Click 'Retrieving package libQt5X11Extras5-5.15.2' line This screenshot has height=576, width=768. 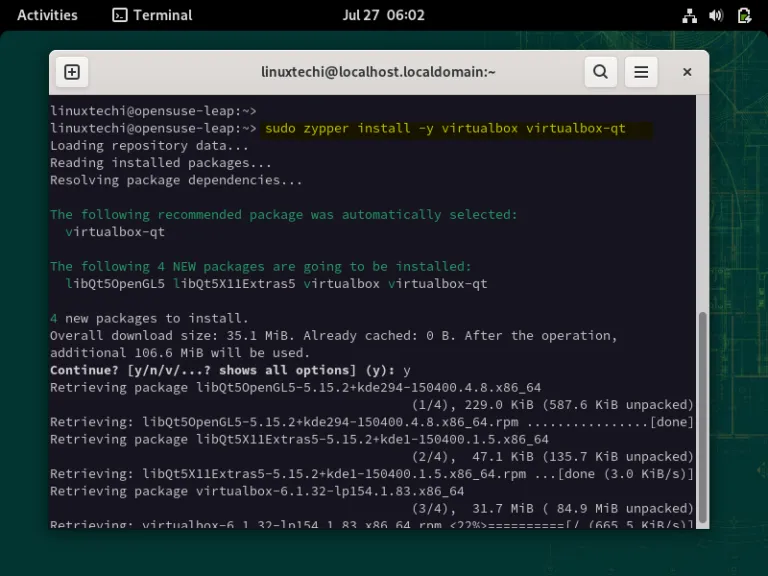[299, 439]
